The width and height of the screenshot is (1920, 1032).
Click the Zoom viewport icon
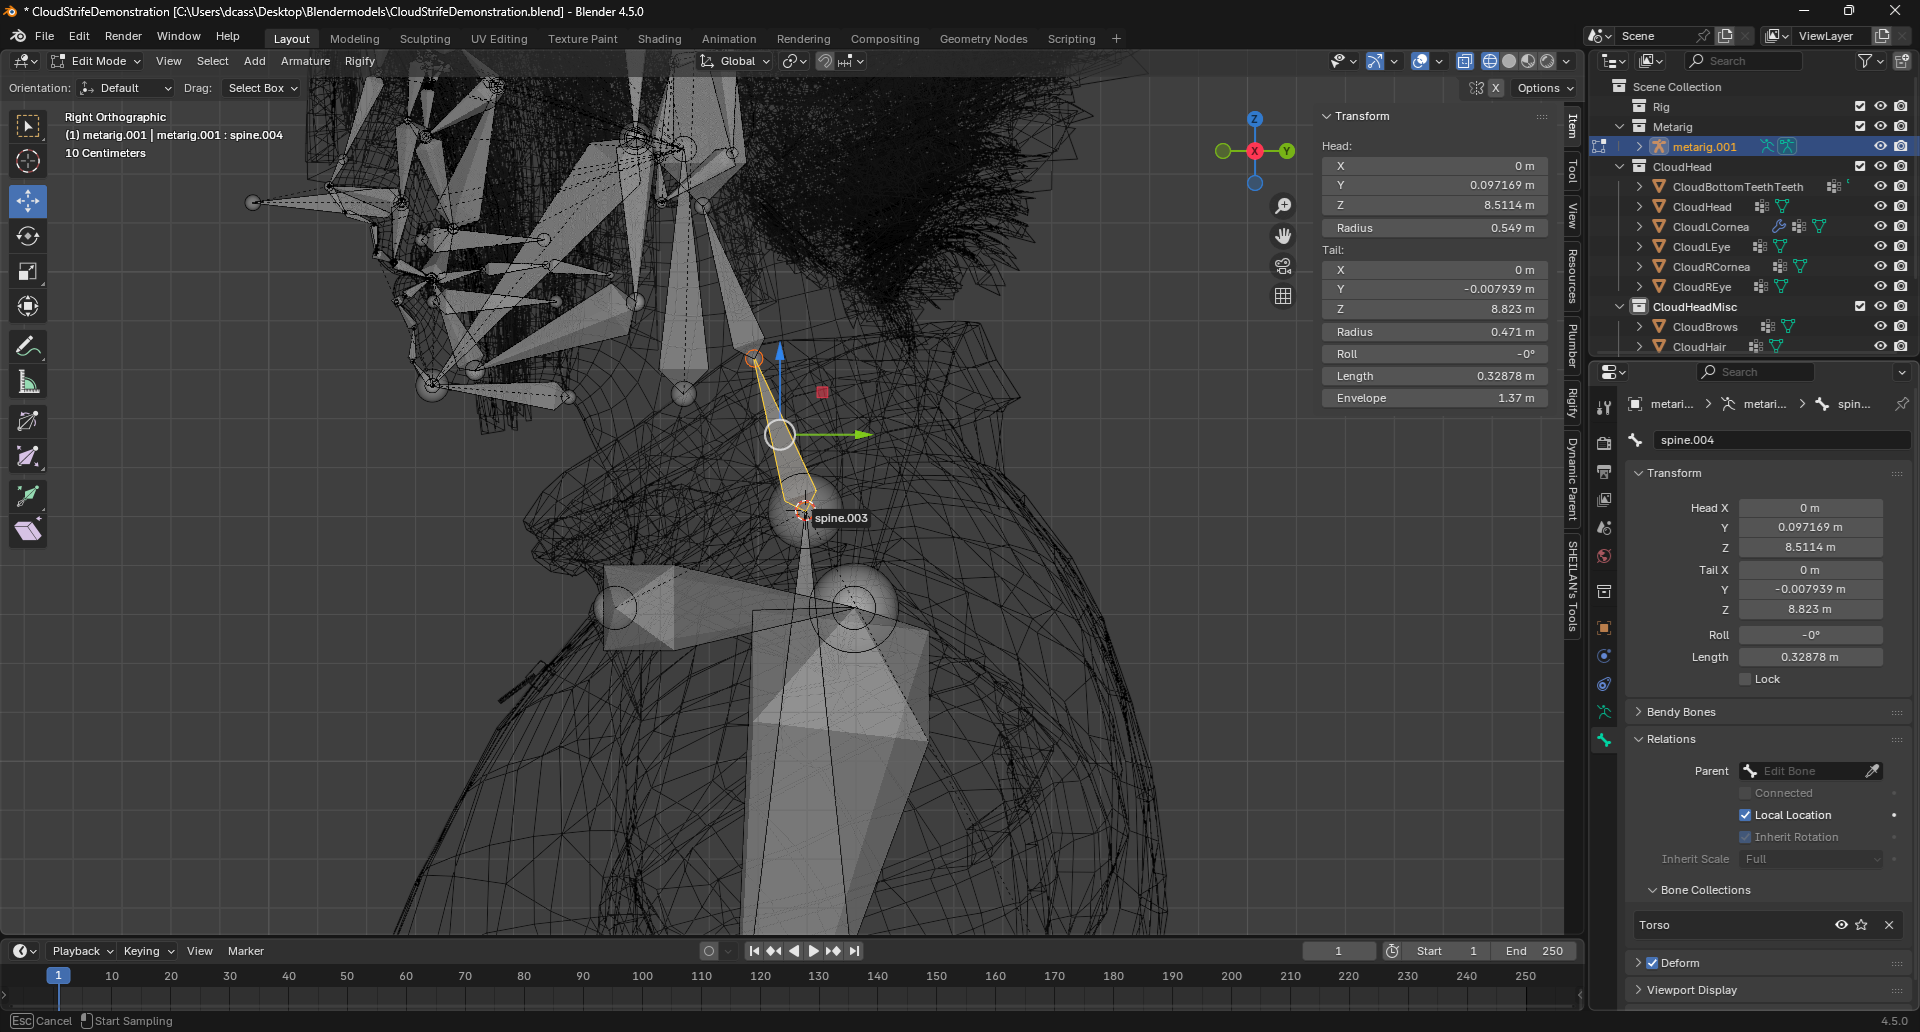(1283, 206)
